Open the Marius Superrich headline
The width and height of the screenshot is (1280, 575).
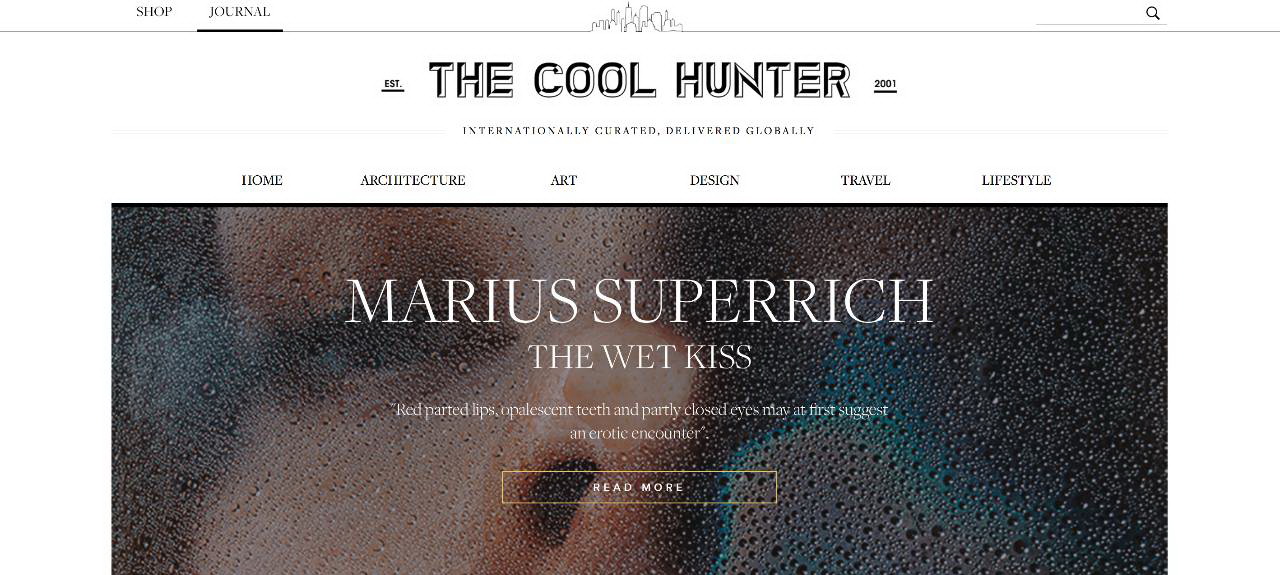click(x=639, y=301)
